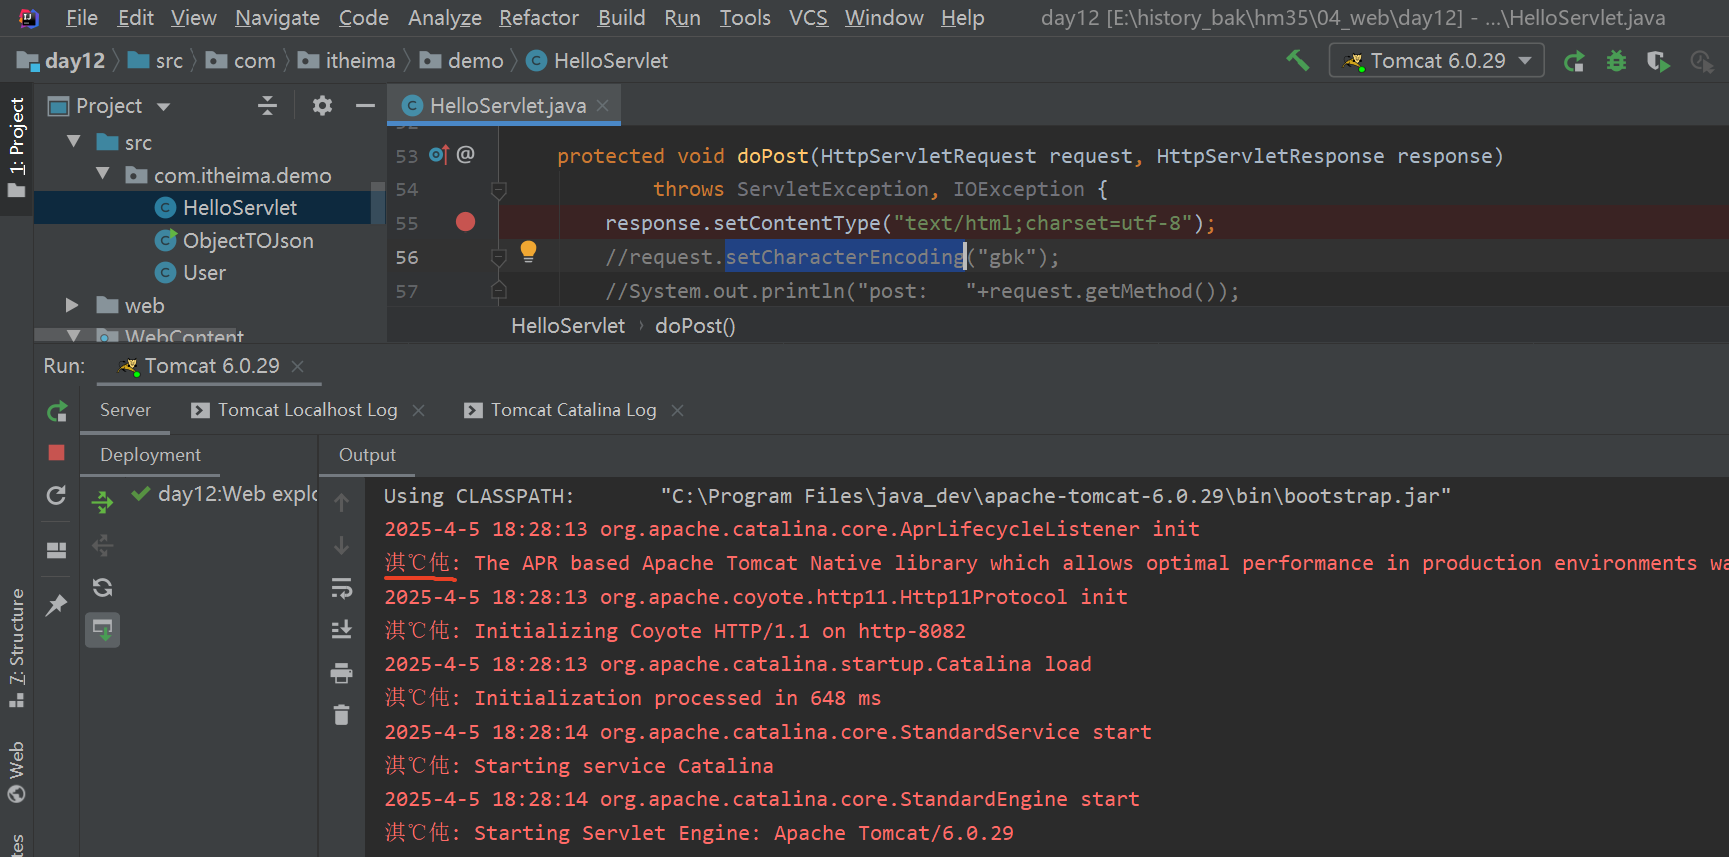Screen dimensions: 1729x857
Task: Click the green hammer Build Project icon
Action: coord(1297,61)
